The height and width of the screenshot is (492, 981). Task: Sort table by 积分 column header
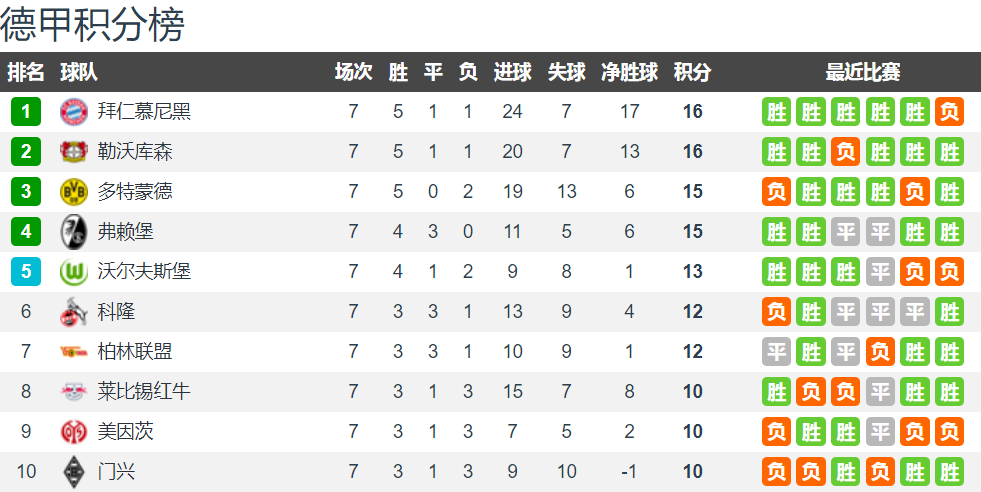pos(692,72)
